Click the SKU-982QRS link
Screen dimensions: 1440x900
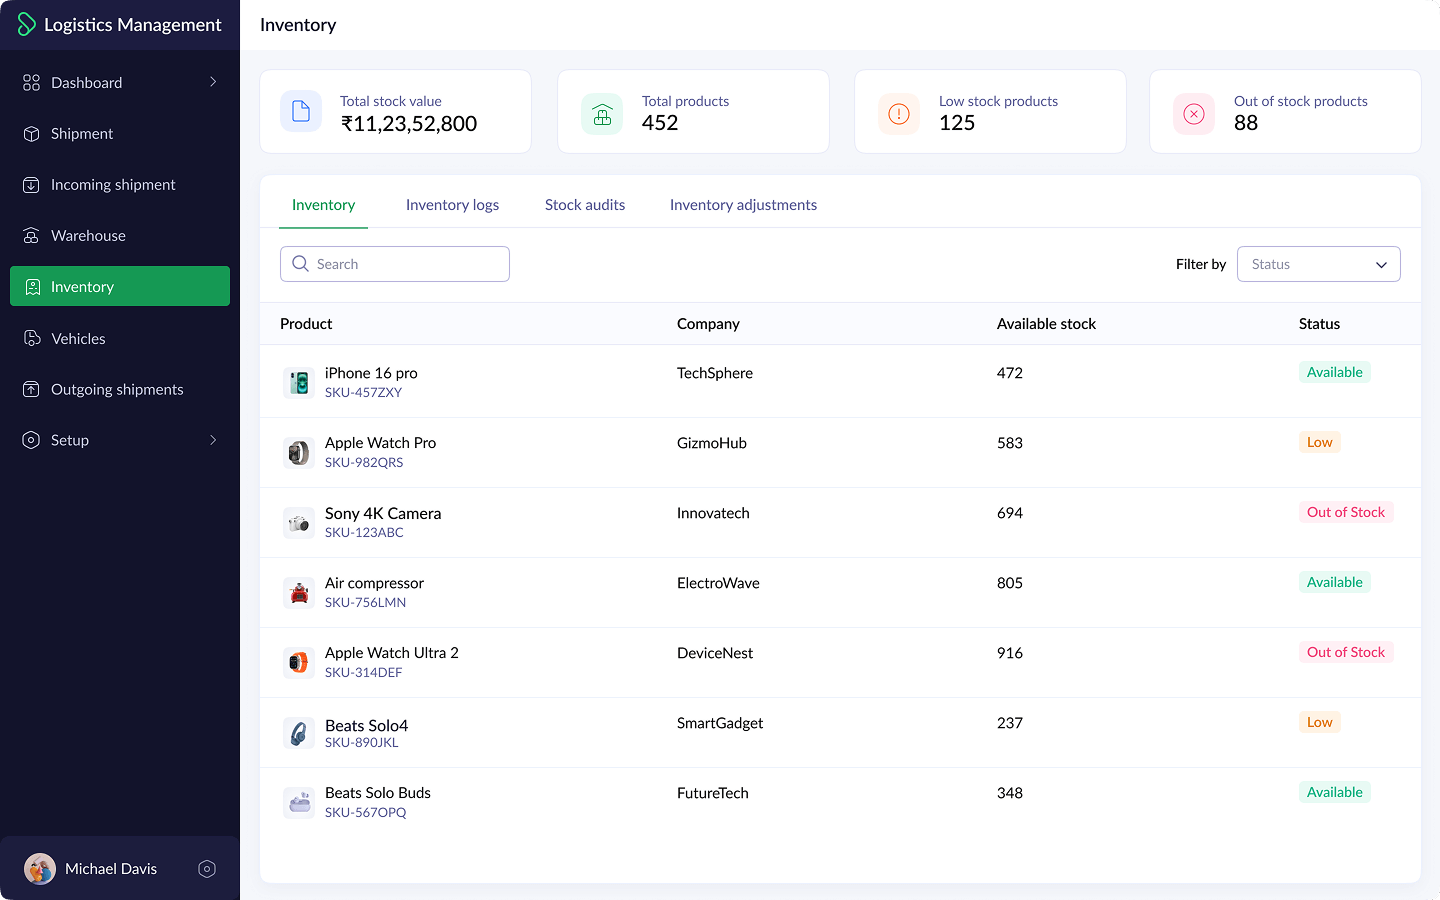364,462
